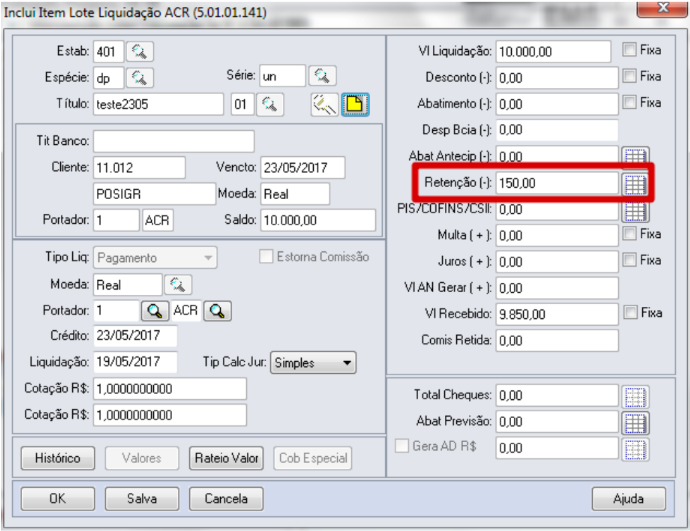Click the Histórico button
The image size is (690, 531).
(58, 458)
